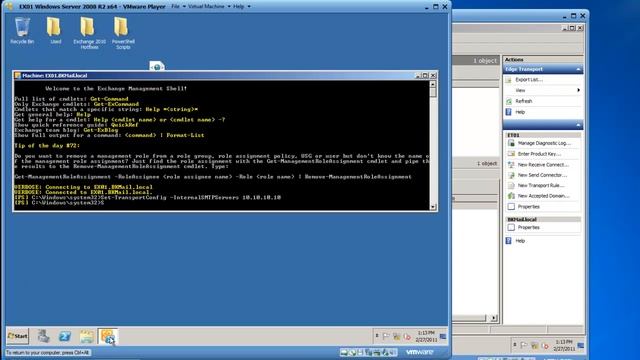Open Properties under the BKMail.local section
The width and height of the screenshot is (640, 360).
[528, 227]
